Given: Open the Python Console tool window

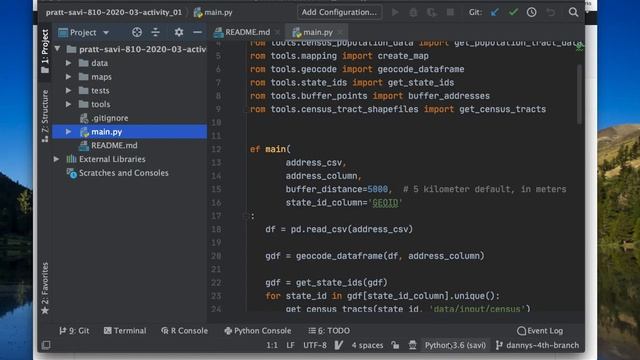Looking at the screenshot, I should click(x=258, y=331).
